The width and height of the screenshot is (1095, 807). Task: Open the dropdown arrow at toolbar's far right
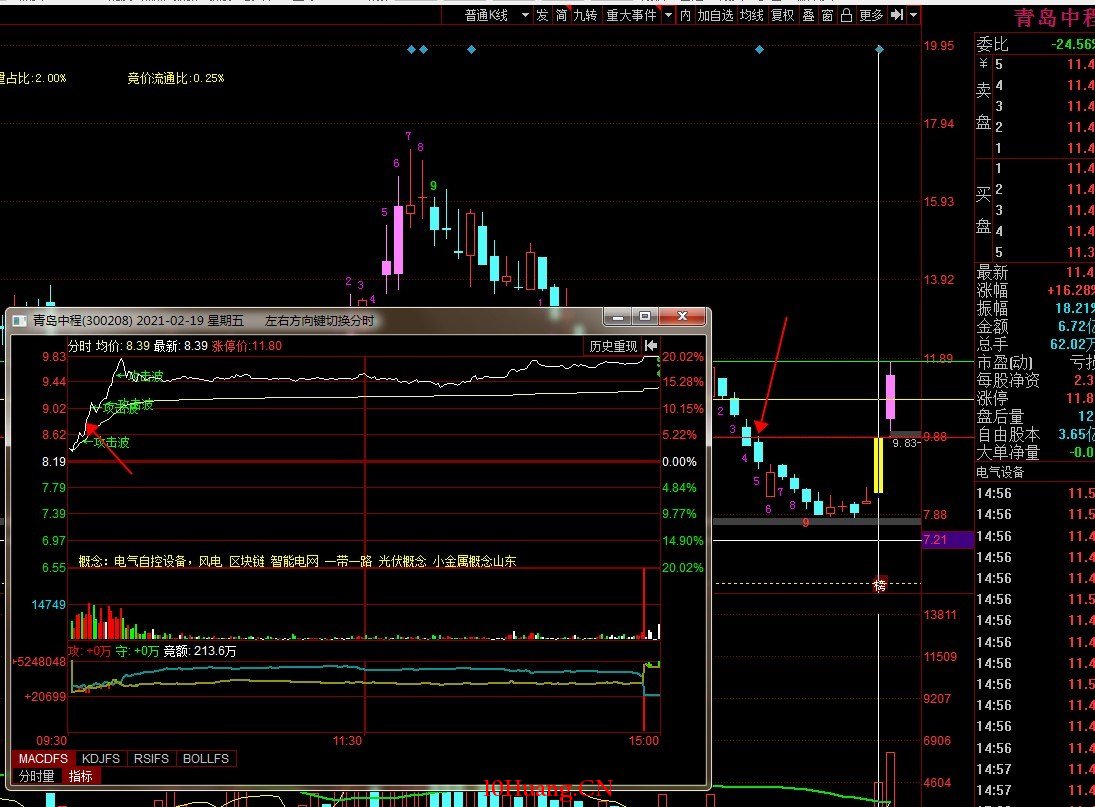point(913,15)
